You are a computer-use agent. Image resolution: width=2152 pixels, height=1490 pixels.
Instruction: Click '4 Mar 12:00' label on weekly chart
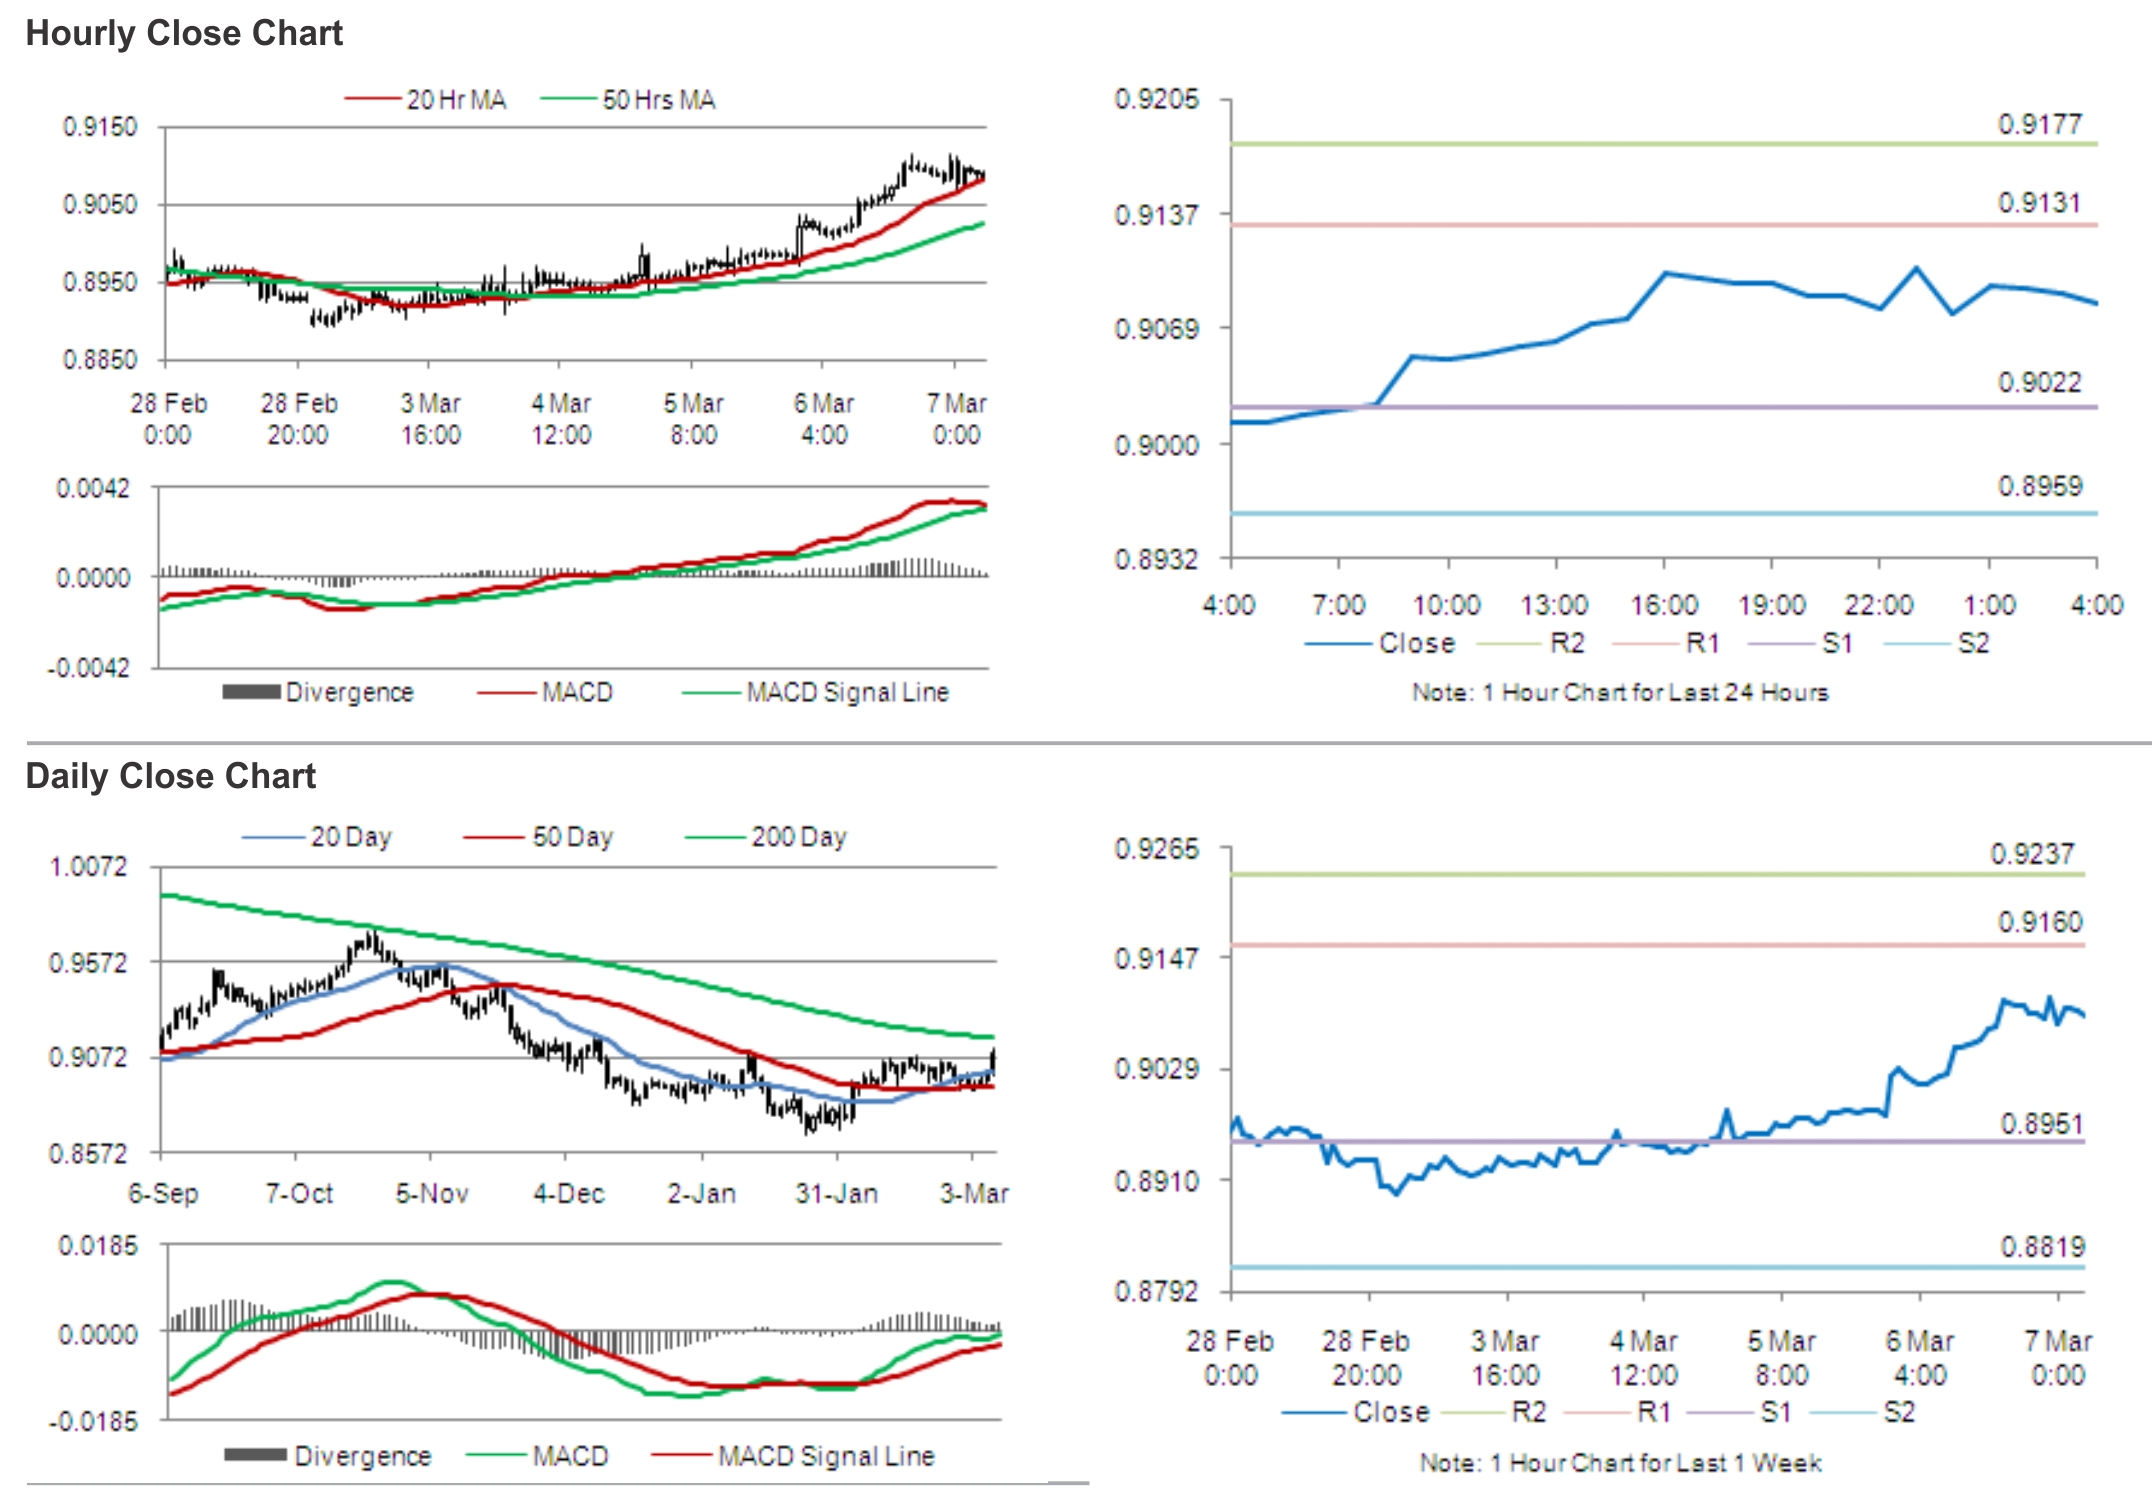point(1644,1358)
